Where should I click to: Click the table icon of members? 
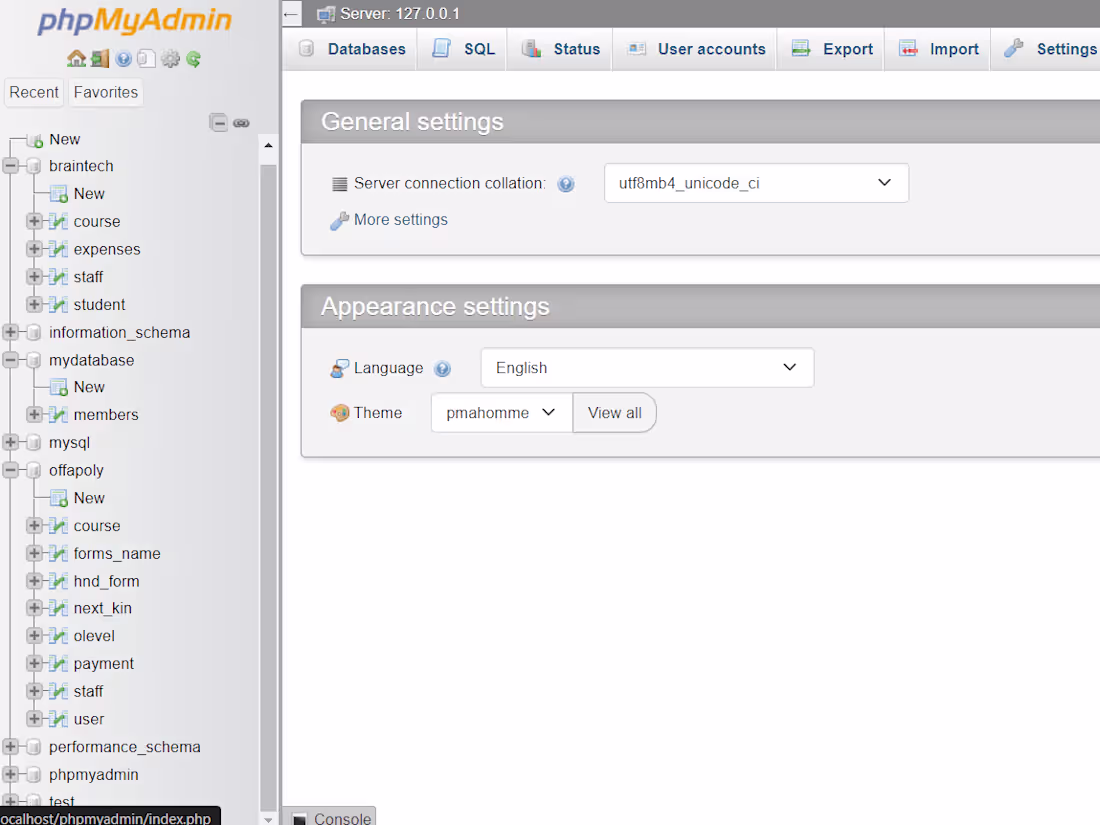click(59, 415)
